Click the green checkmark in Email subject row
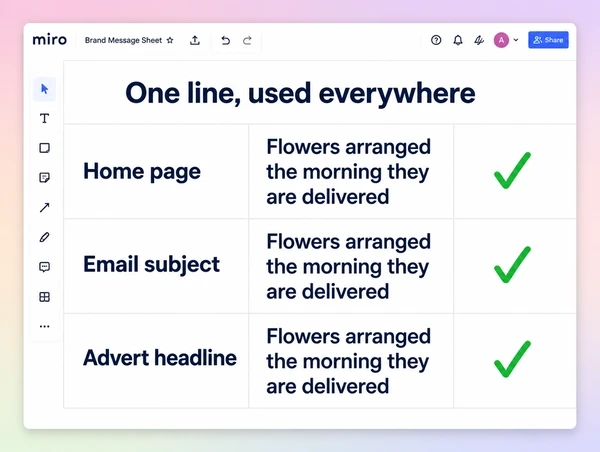The height and width of the screenshot is (452, 600). 512,265
